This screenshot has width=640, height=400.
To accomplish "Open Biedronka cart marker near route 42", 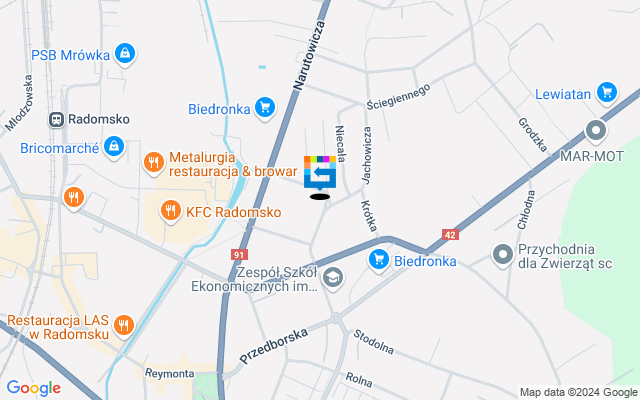I will click(379, 260).
